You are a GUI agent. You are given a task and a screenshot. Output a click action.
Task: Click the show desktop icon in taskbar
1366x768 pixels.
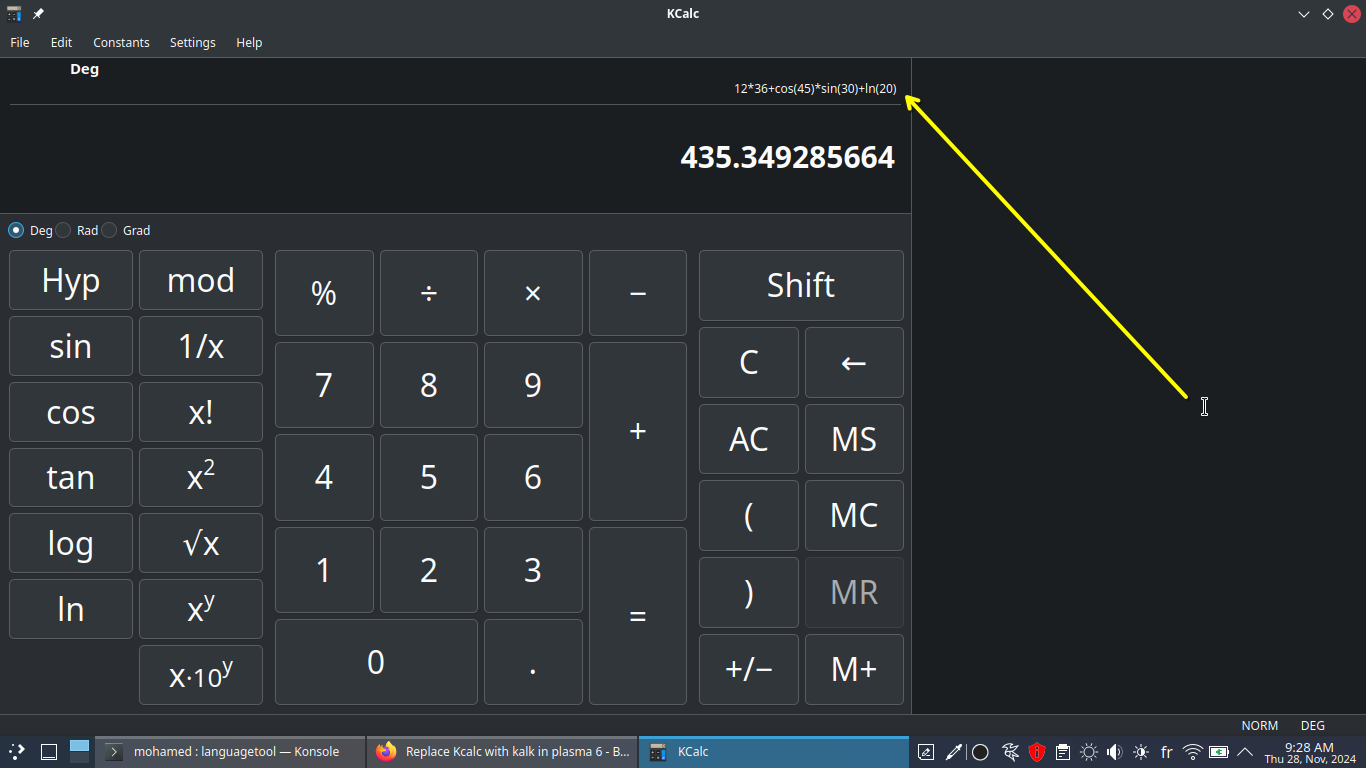pos(48,751)
